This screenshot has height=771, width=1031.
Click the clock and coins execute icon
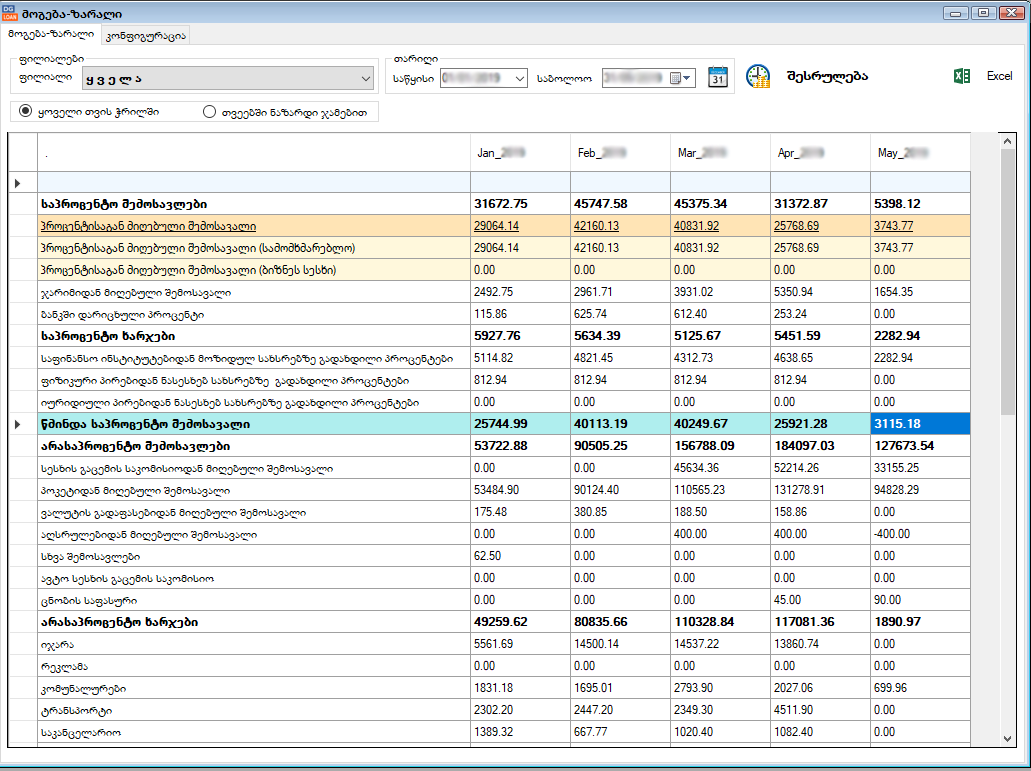coord(759,77)
